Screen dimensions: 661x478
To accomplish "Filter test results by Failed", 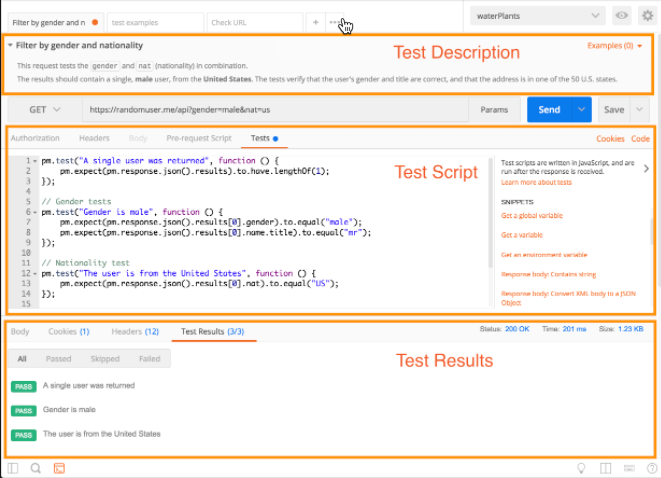I will tap(150, 359).
